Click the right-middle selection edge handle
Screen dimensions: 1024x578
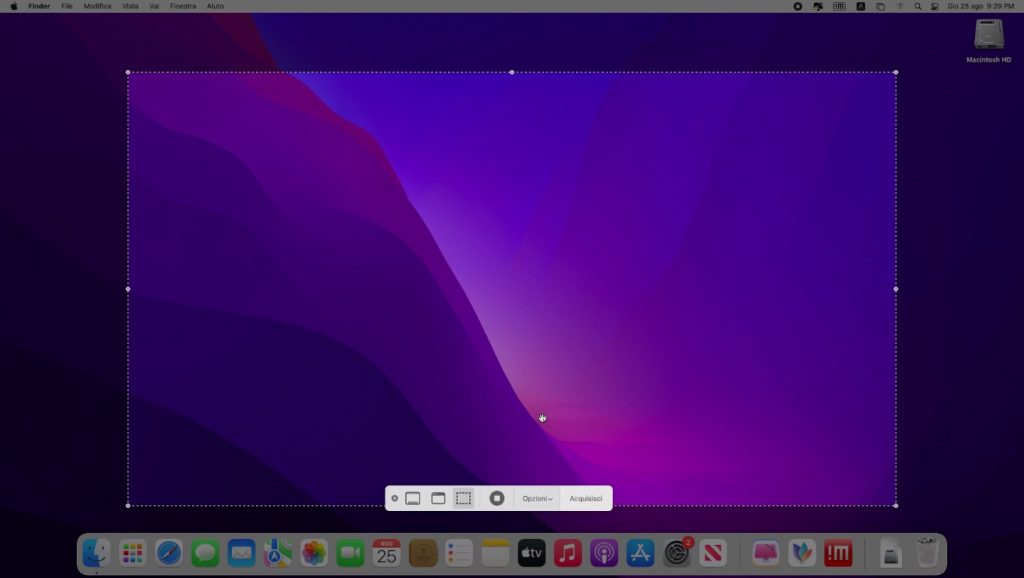click(x=895, y=289)
